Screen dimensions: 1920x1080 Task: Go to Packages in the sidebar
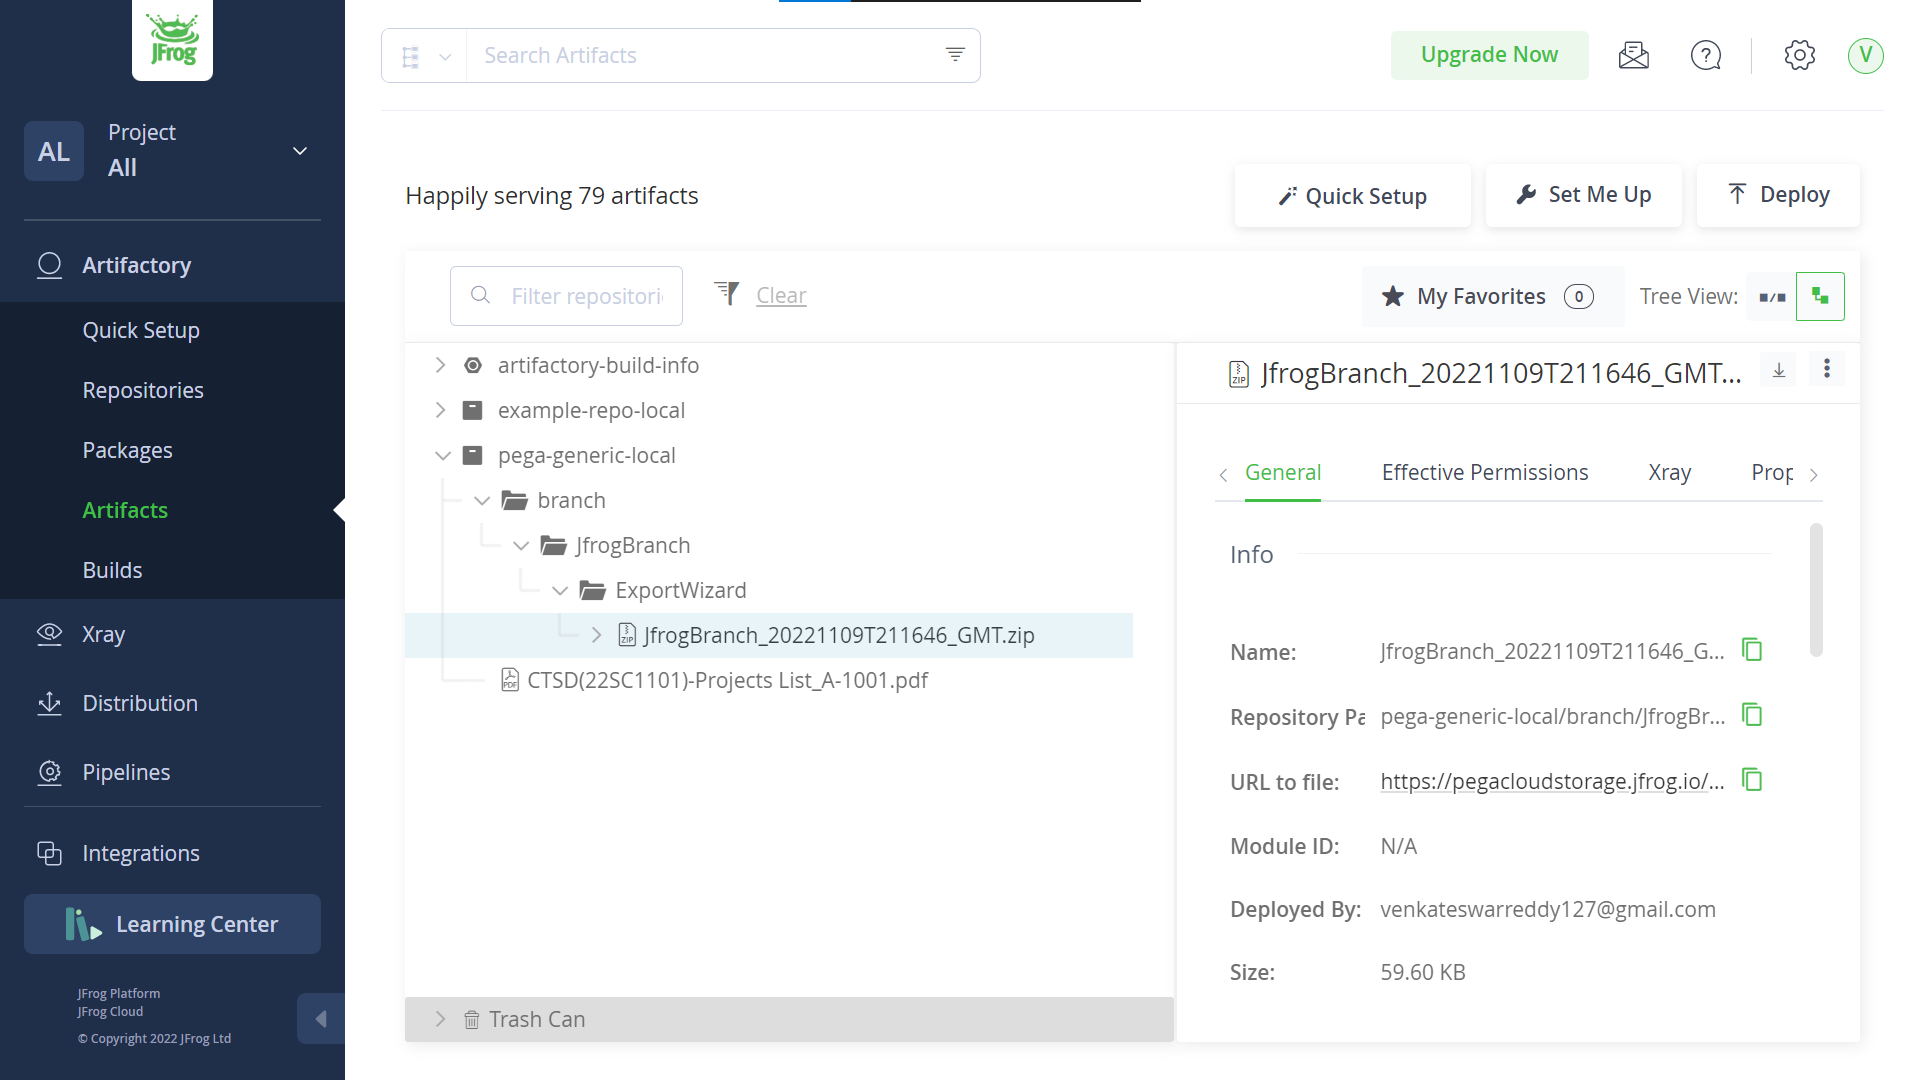[x=127, y=450]
